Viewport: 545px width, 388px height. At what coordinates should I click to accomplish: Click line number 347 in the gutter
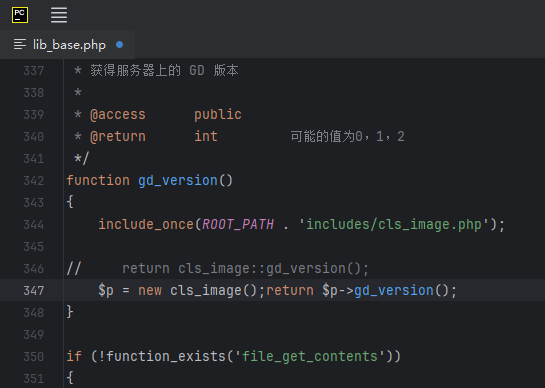tap(34, 291)
